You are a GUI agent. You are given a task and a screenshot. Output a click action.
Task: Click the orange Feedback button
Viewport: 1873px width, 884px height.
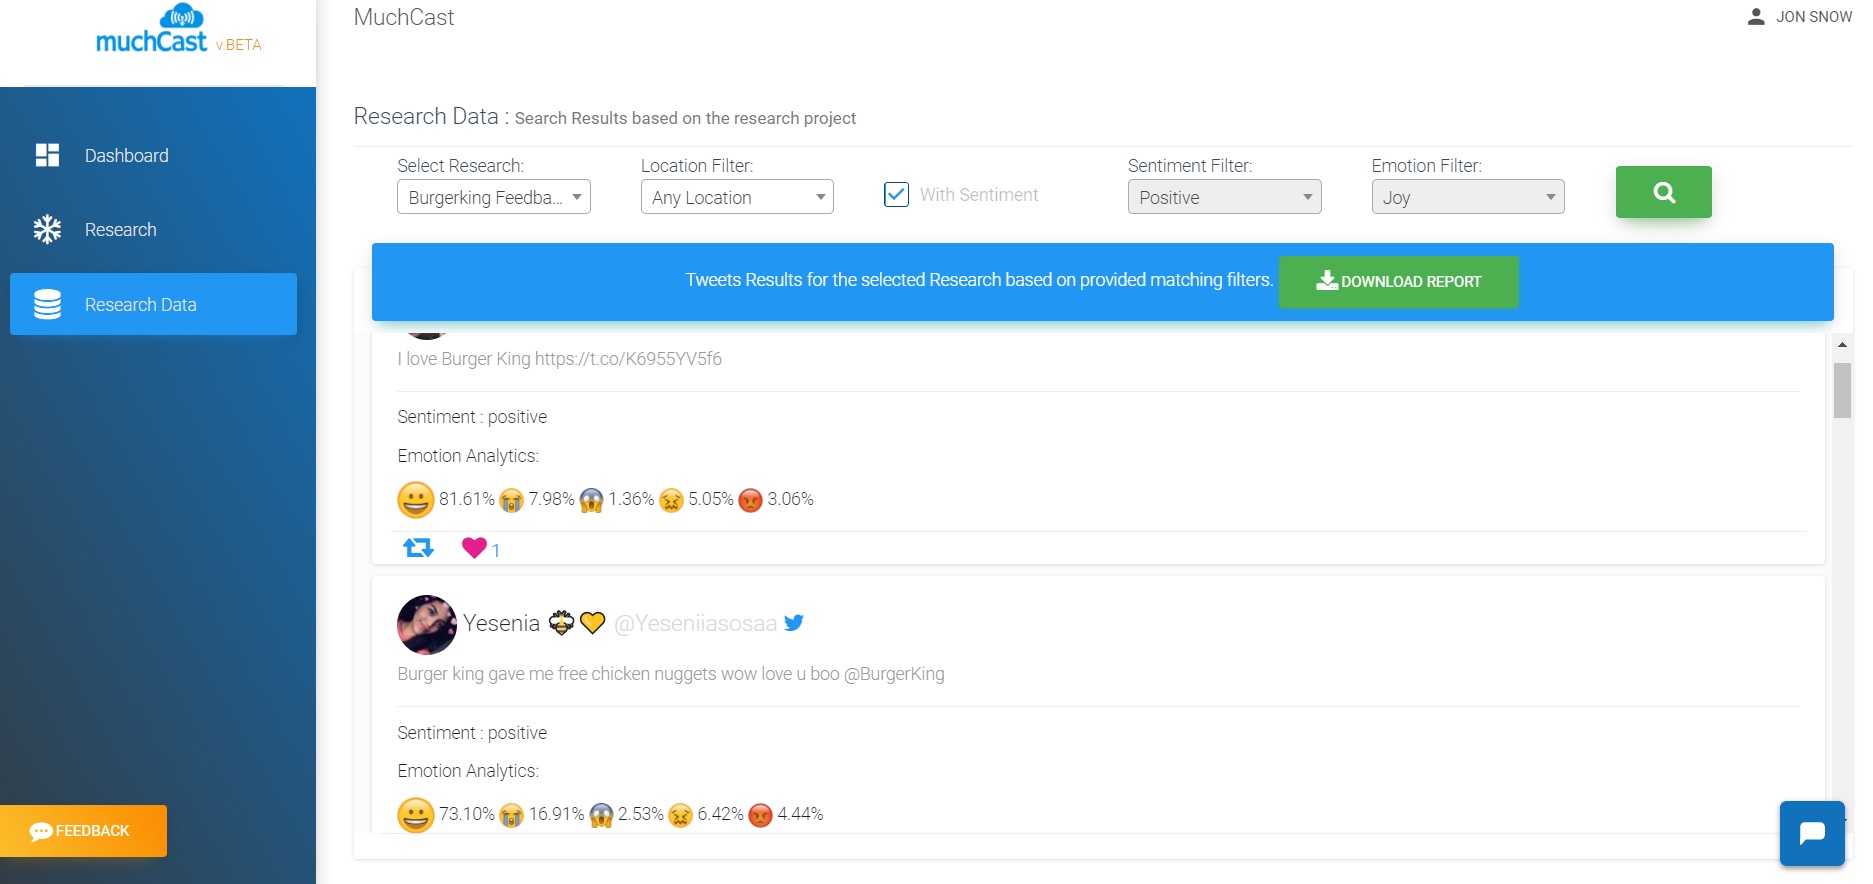click(83, 831)
